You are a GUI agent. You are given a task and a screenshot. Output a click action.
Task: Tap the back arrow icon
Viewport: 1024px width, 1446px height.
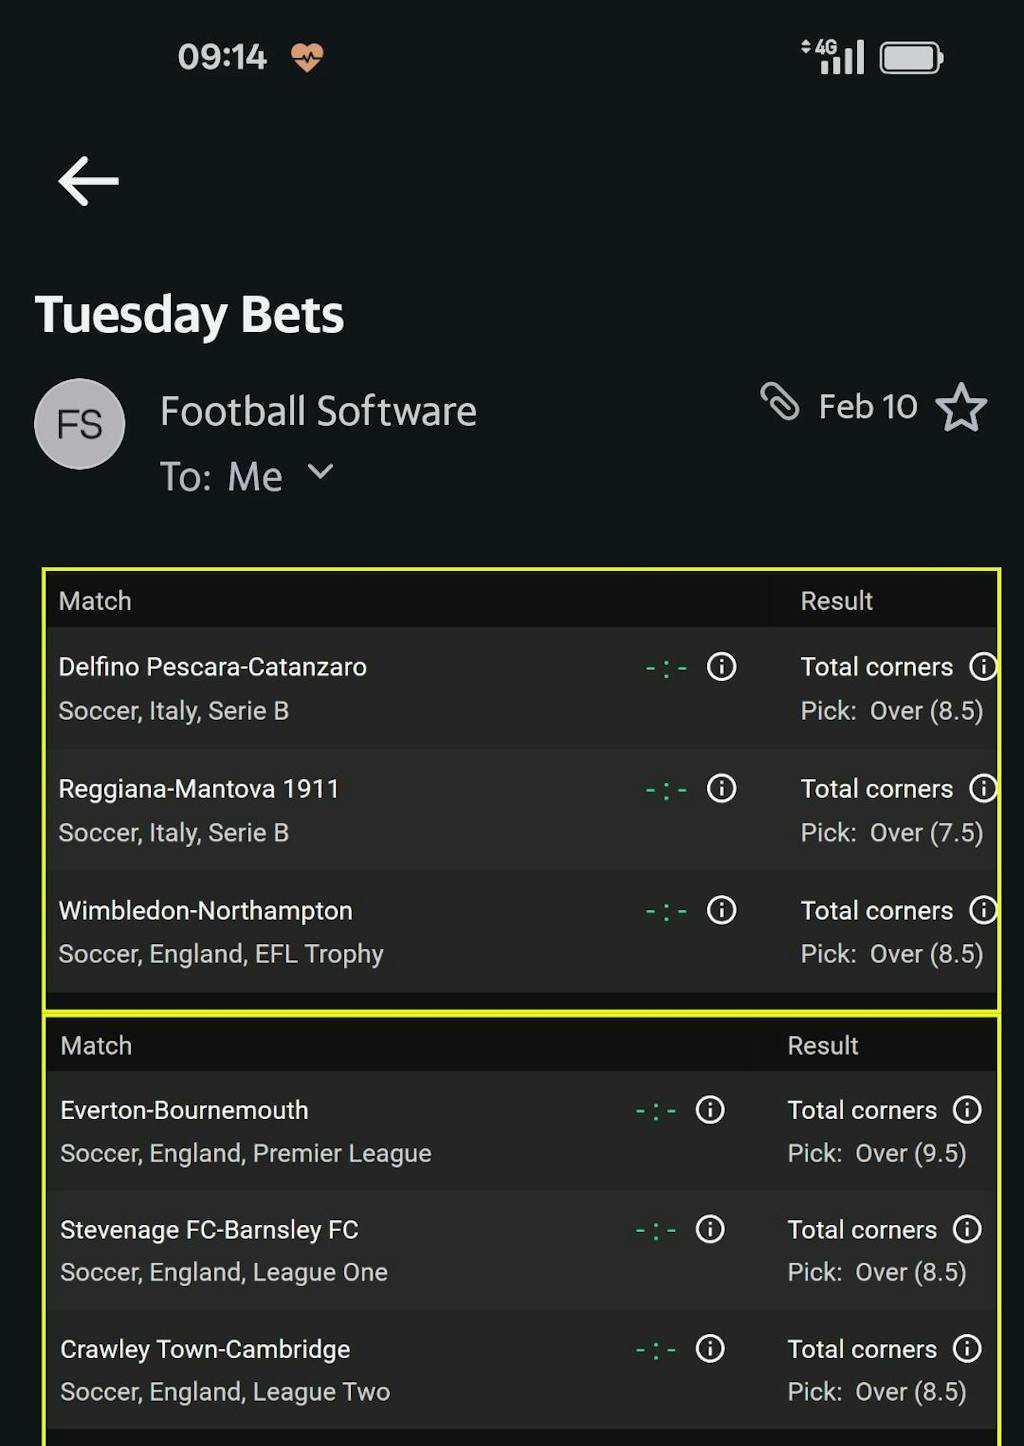pos(89,181)
